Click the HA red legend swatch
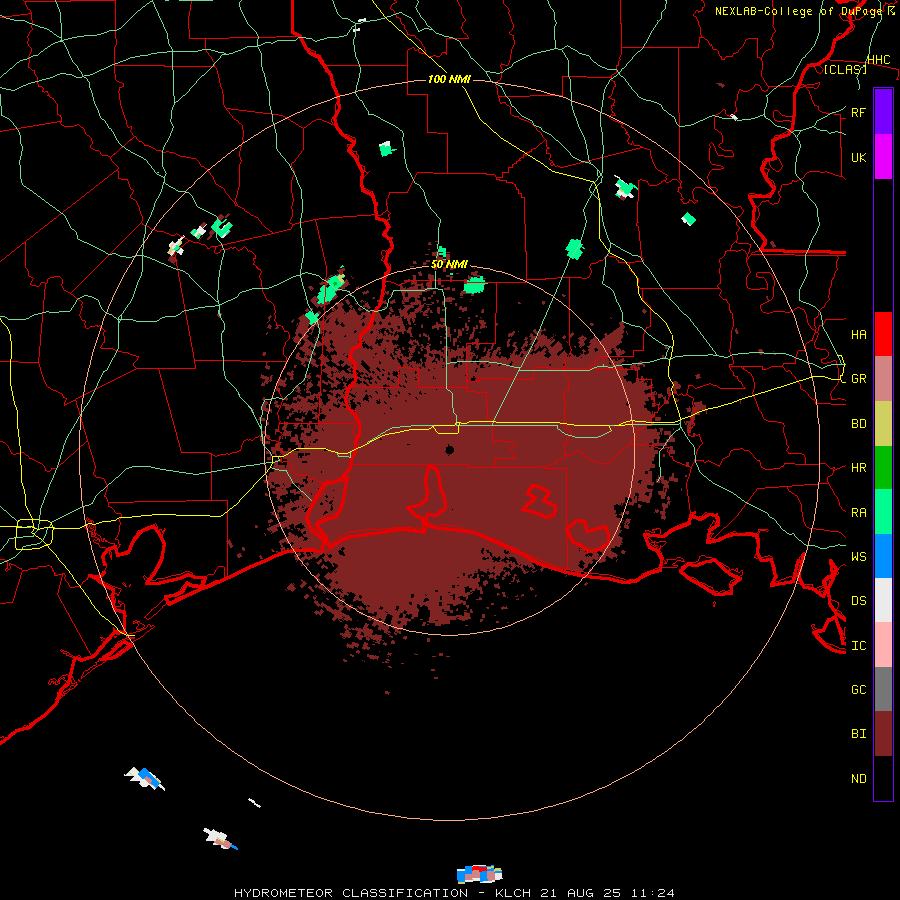 click(883, 334)
